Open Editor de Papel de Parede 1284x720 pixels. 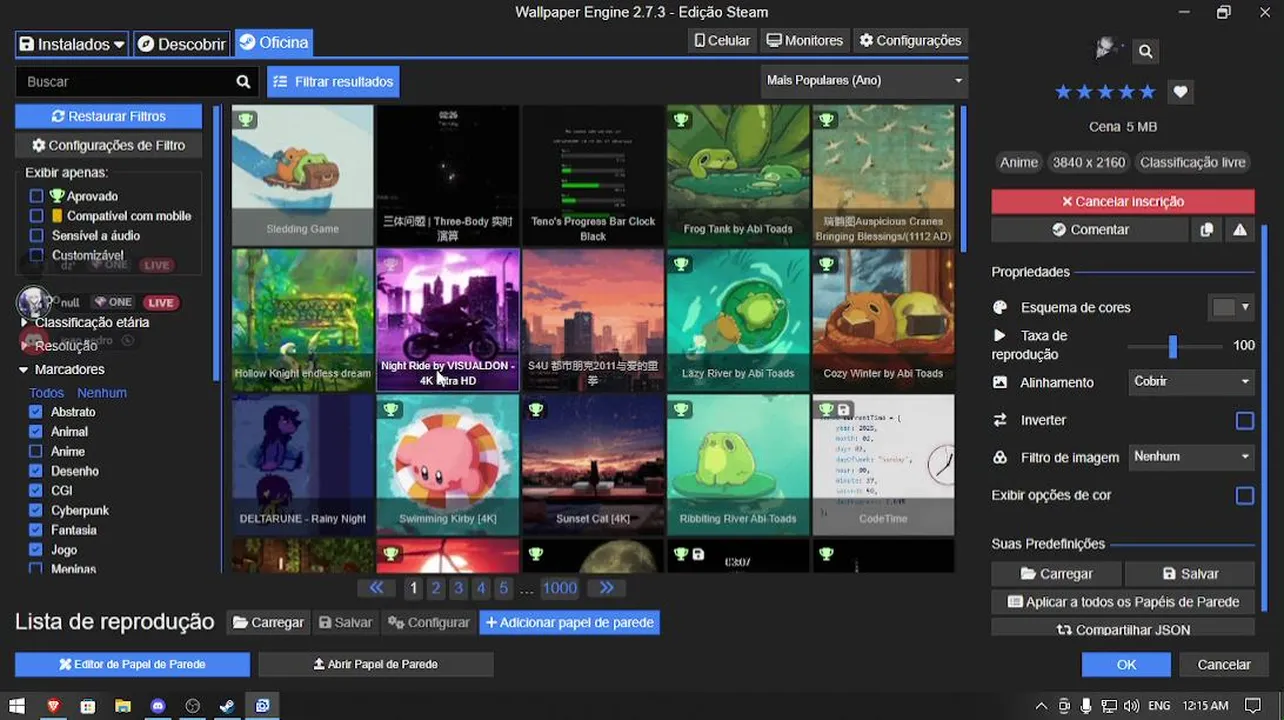[x=132, y=664]
